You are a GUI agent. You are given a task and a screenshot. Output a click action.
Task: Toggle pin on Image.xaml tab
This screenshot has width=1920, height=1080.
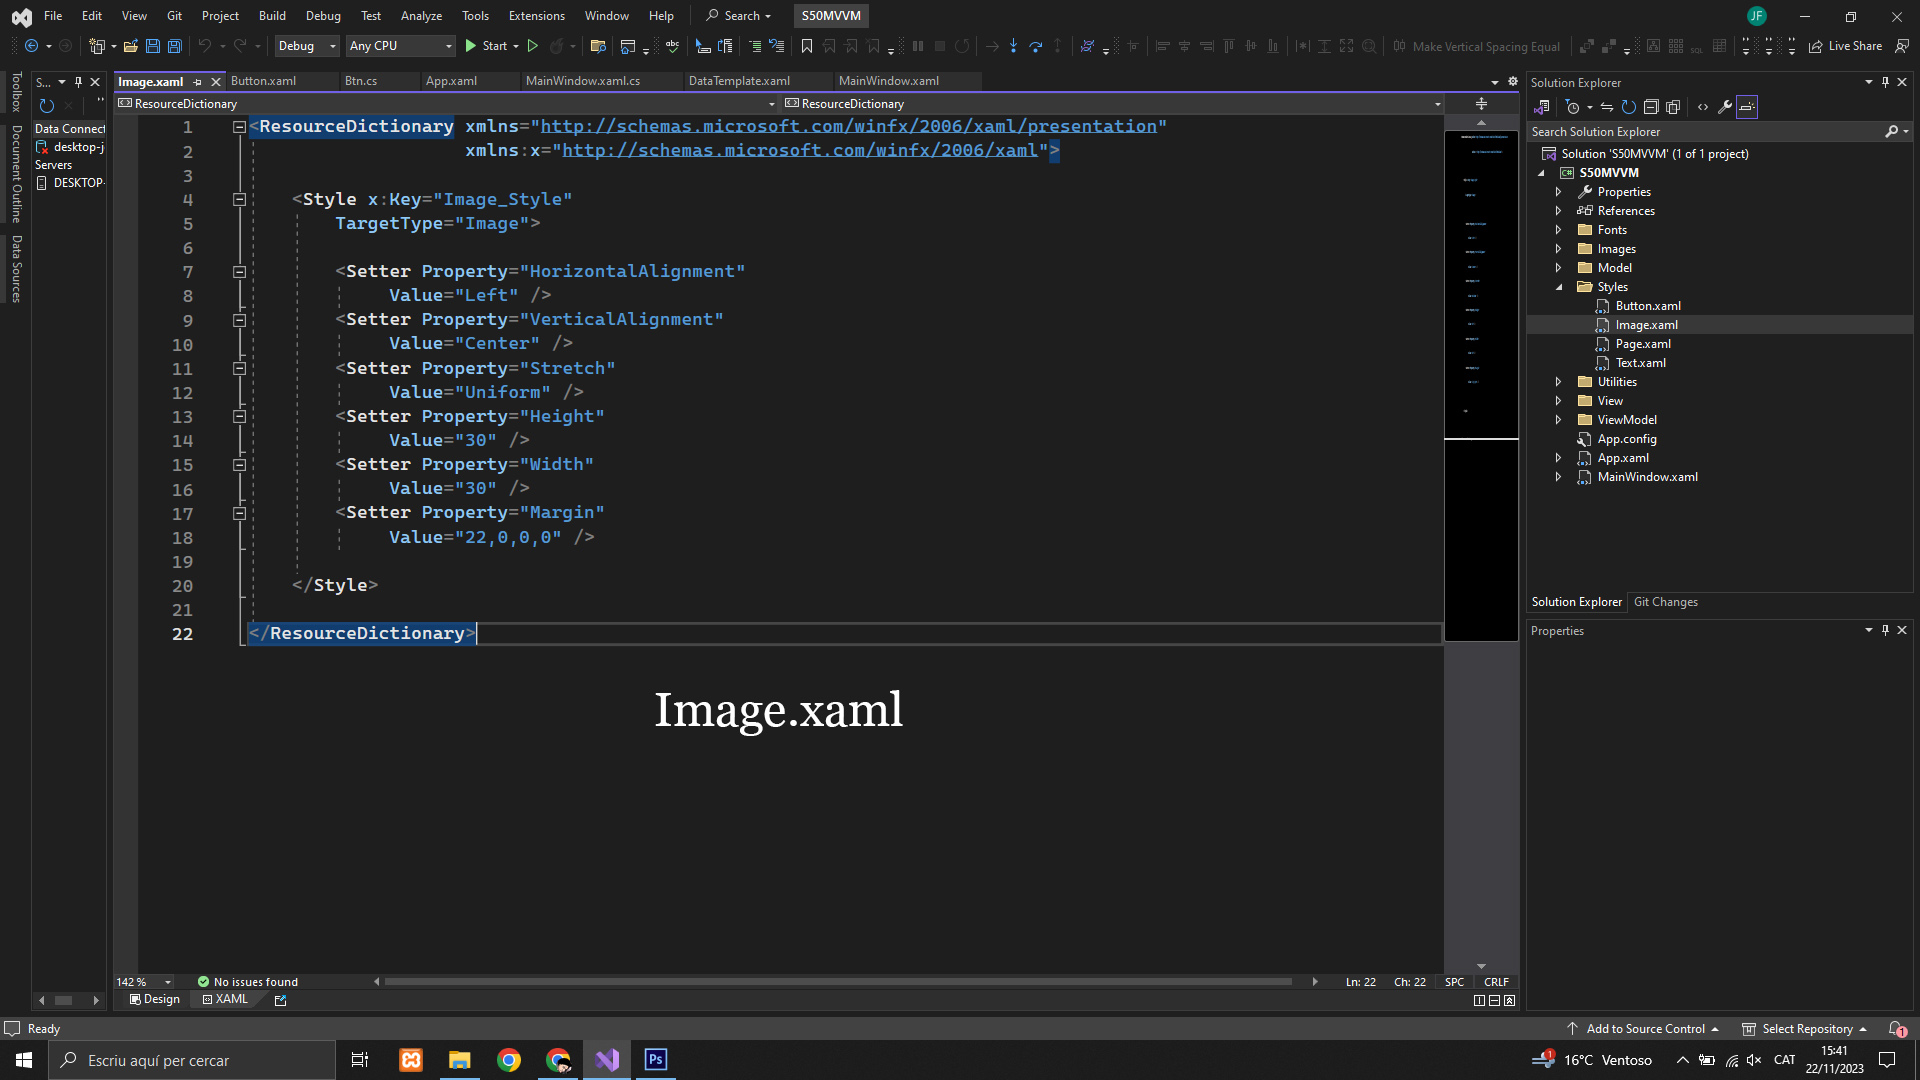pos(197,82)
